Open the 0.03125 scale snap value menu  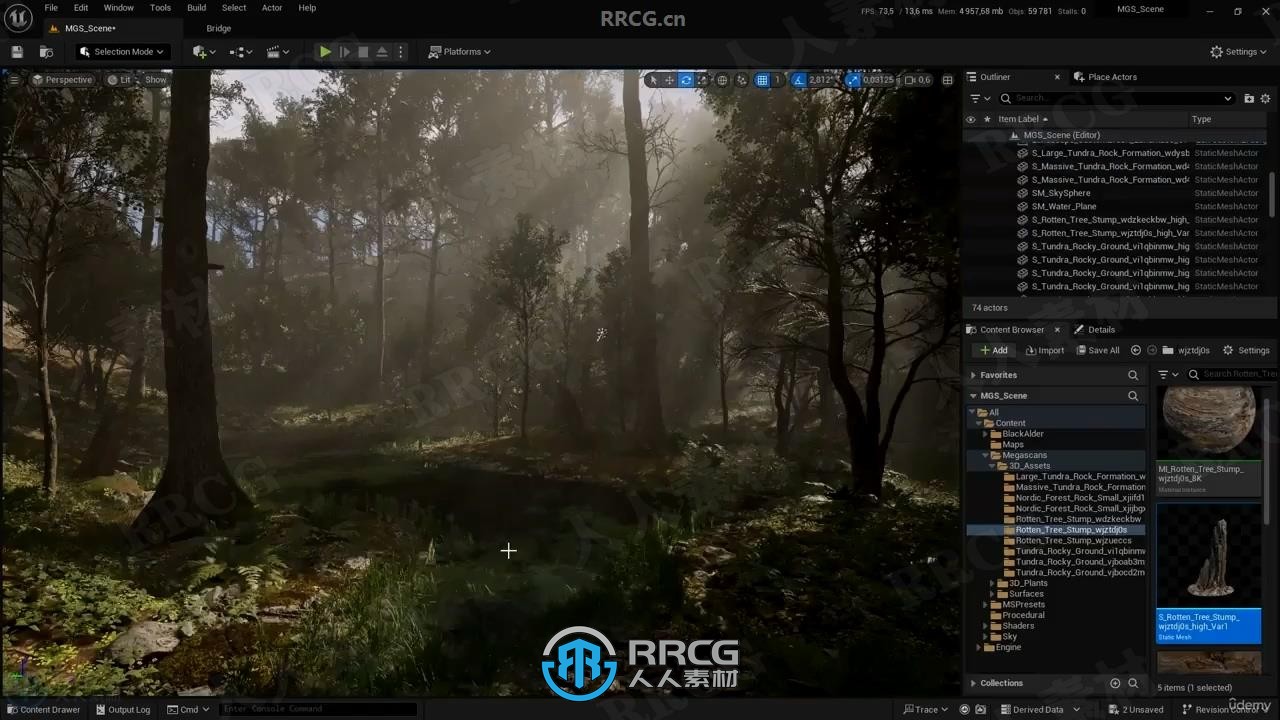881,80
